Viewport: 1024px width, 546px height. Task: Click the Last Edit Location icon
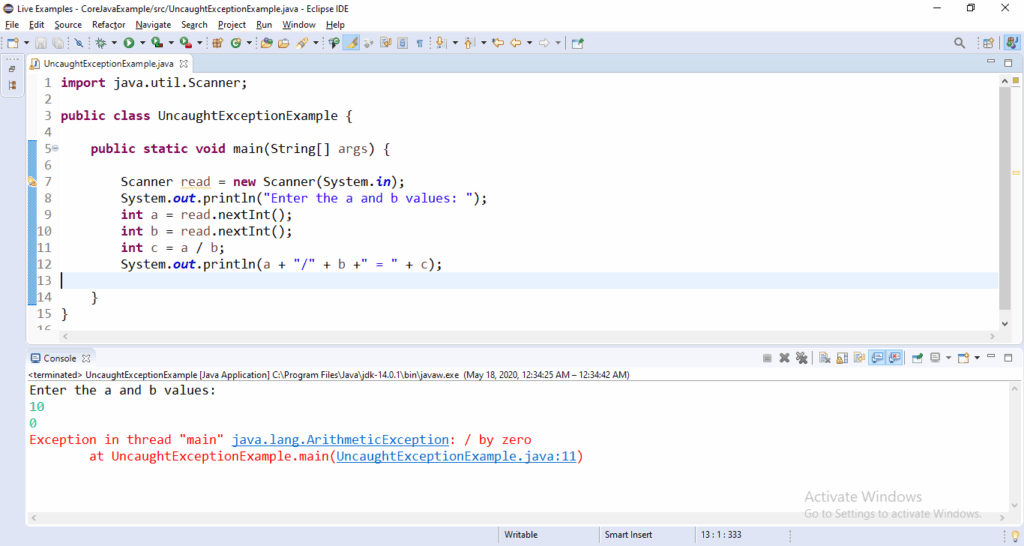coord(498,43)
